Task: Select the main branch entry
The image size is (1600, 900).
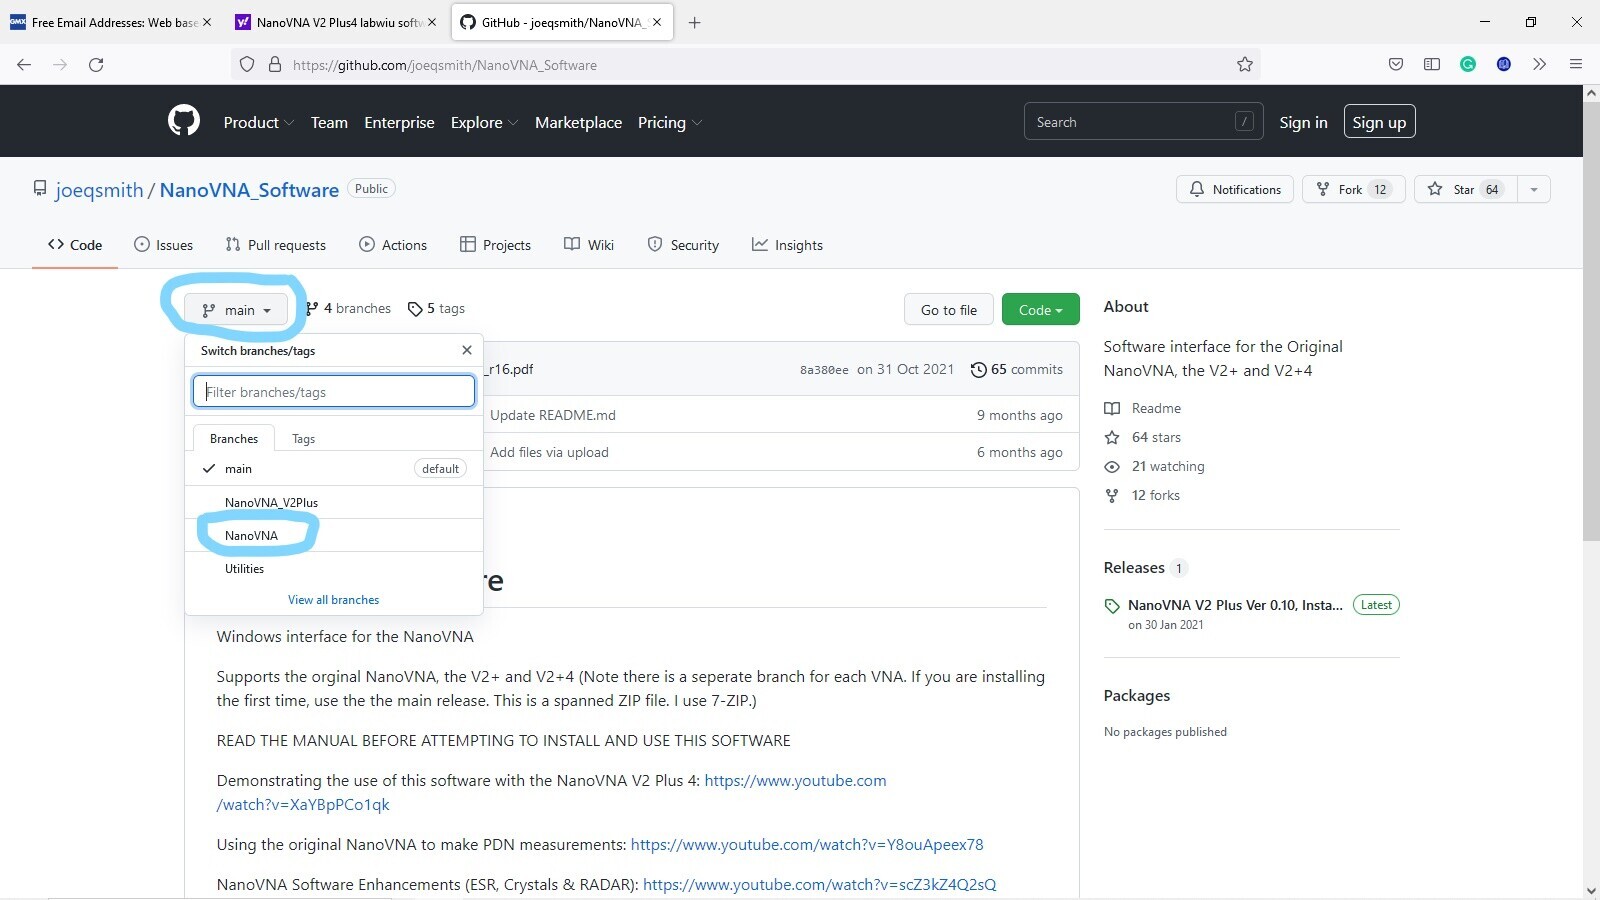Action: 334,468
